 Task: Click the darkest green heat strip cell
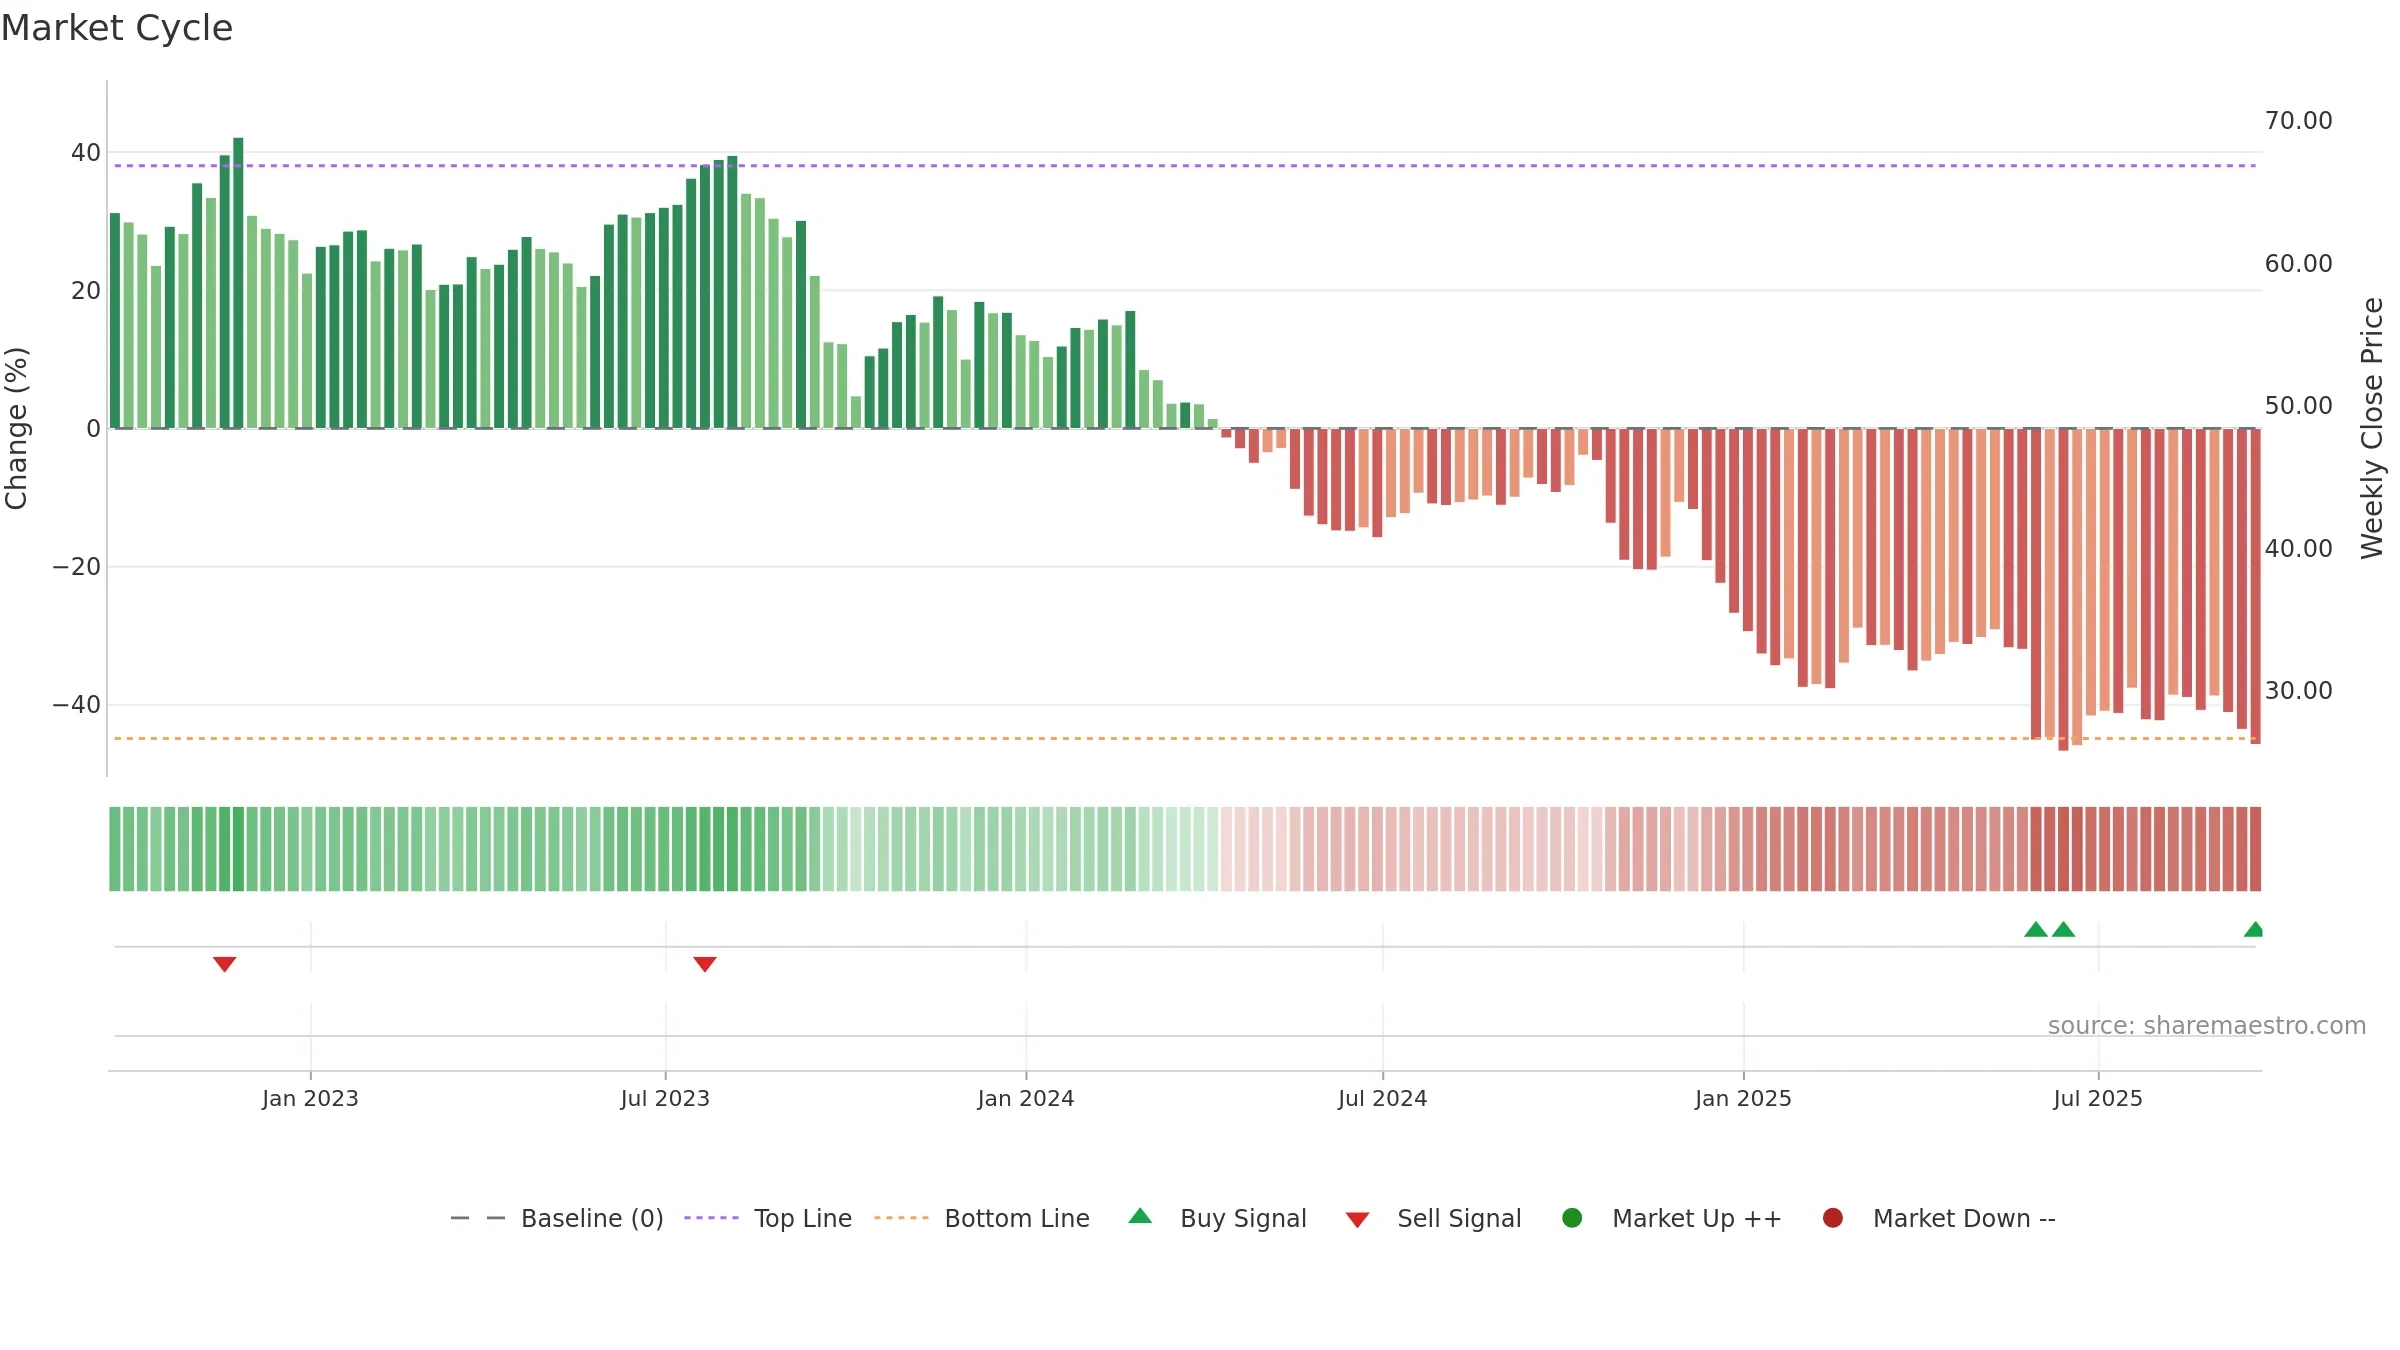[x=238, y=848]
